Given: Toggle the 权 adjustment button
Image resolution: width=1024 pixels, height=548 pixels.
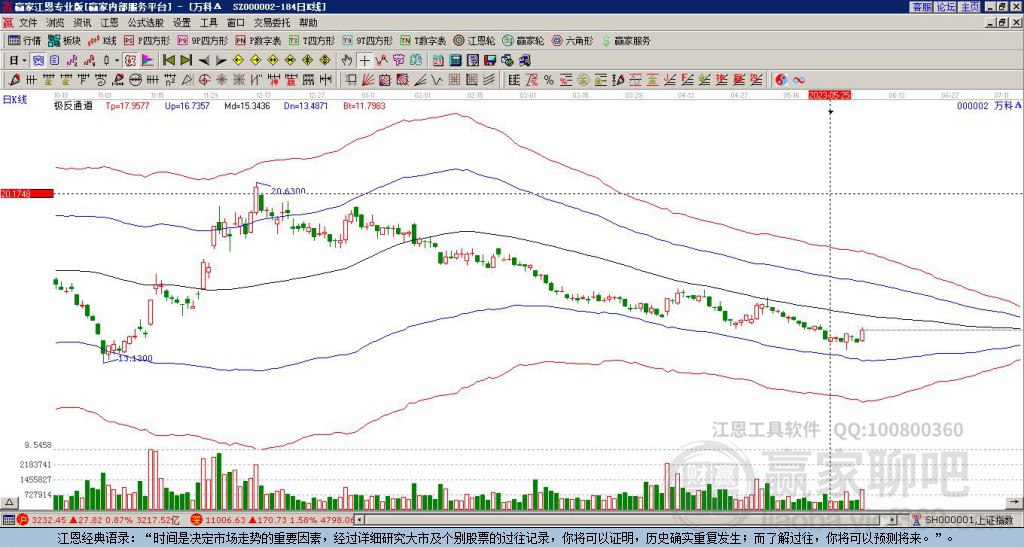Looking at the screenshot, I should tap(130, 60).
